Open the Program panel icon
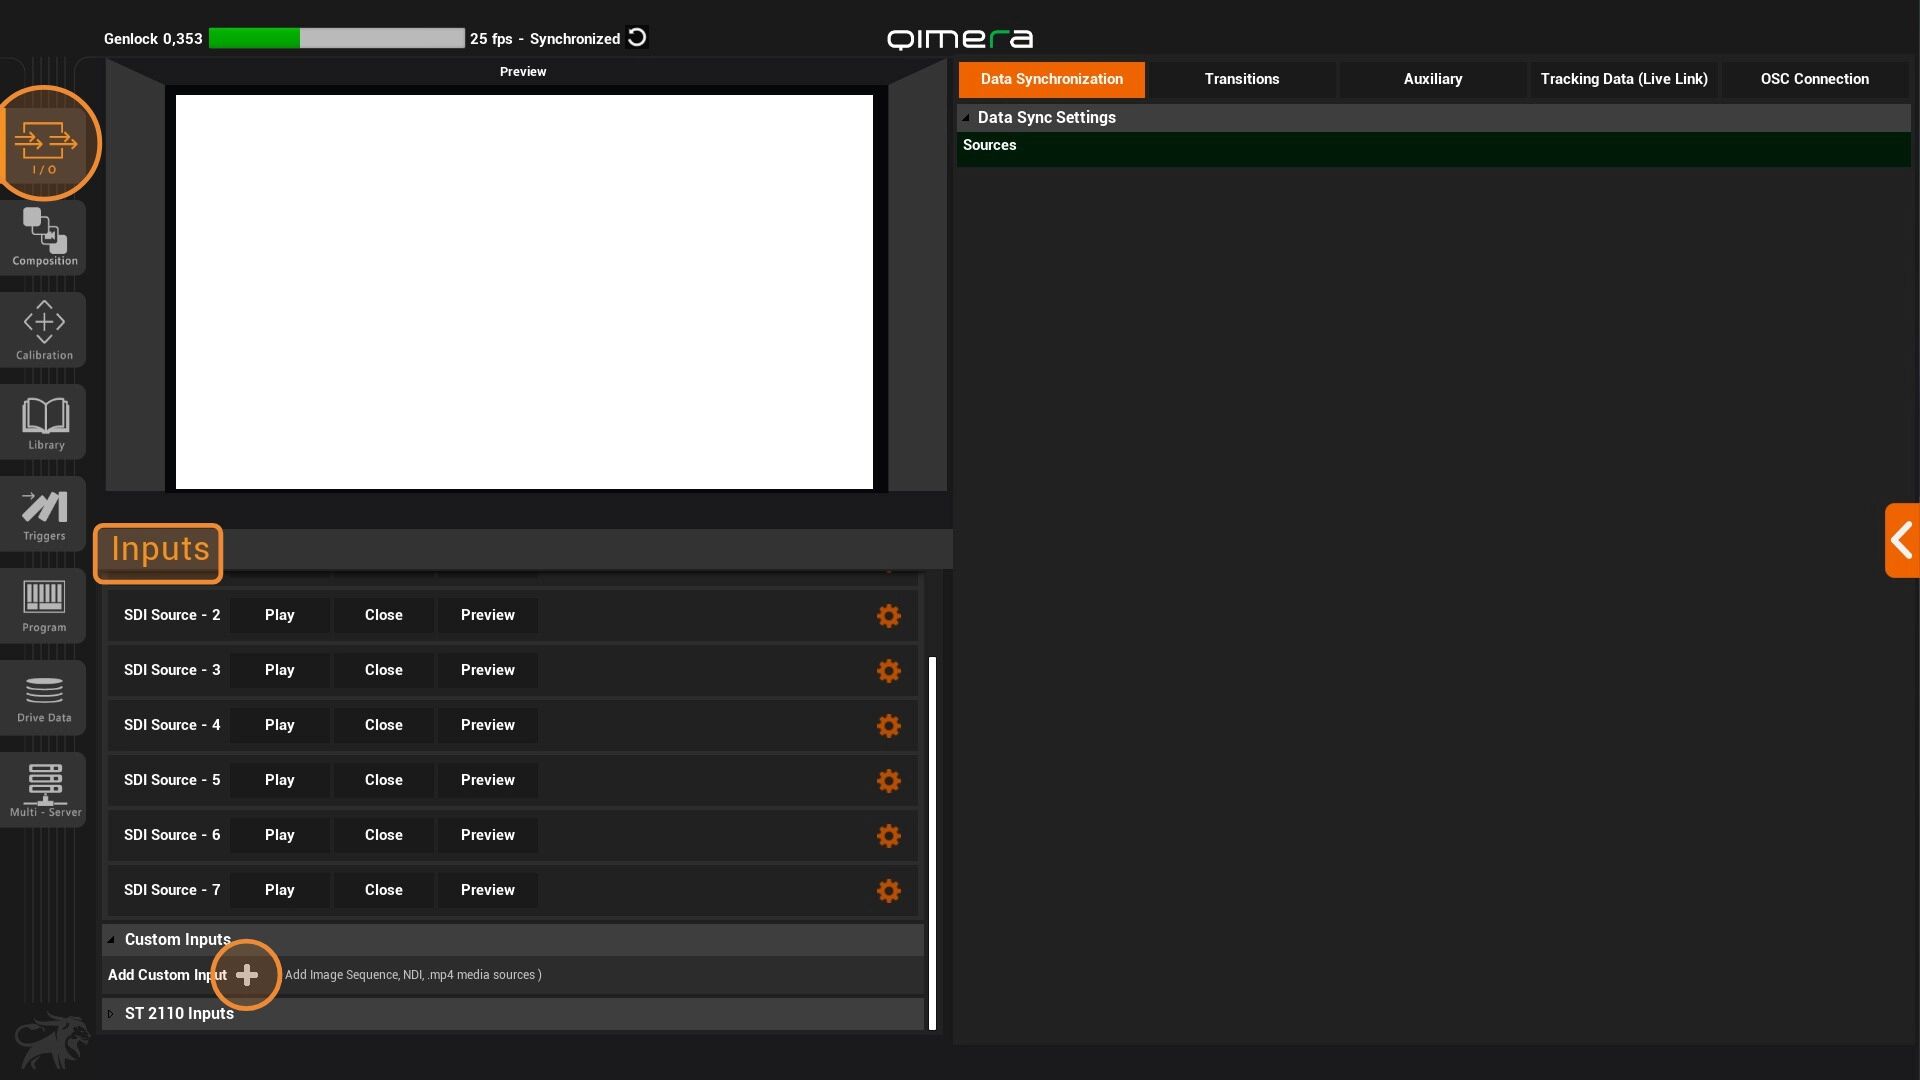 point(44,605)
